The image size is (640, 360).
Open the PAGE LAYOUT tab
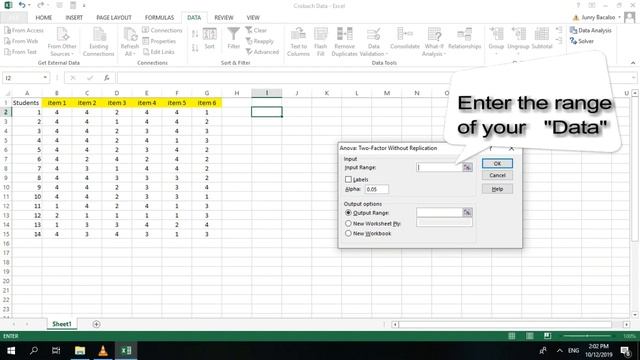113,18
